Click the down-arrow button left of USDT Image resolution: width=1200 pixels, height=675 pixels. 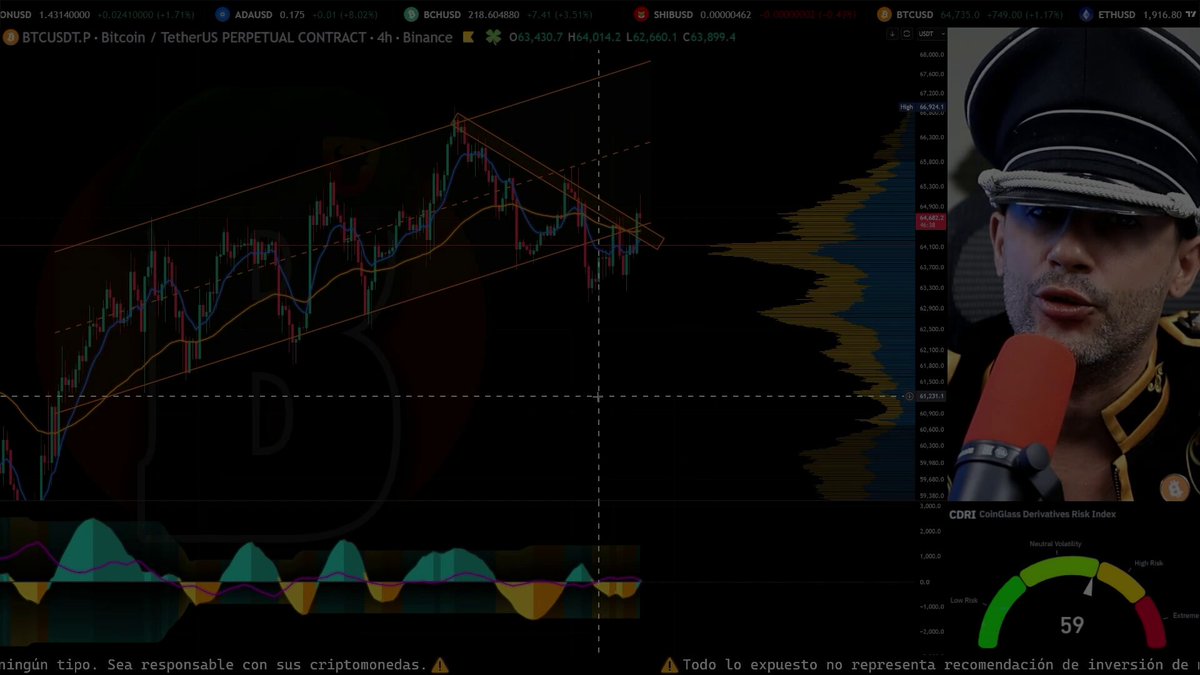(892, 34)
